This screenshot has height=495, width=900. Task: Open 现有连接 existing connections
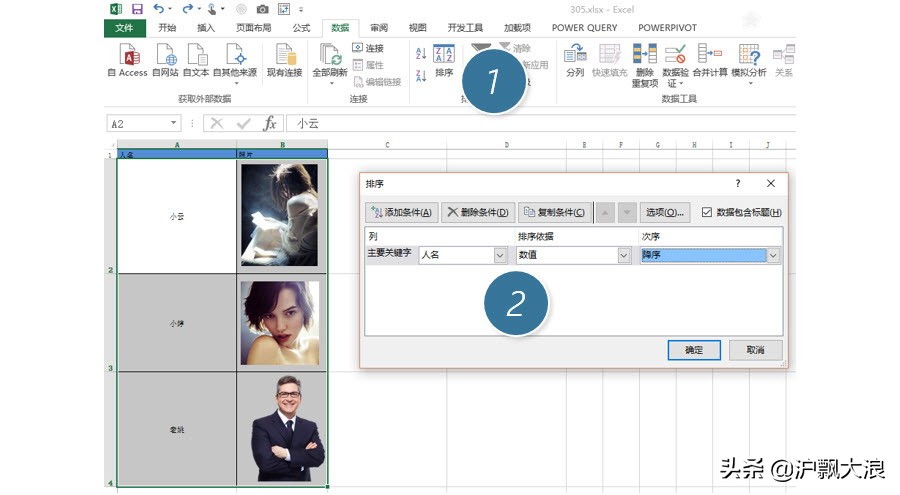[x=284, y=60]
